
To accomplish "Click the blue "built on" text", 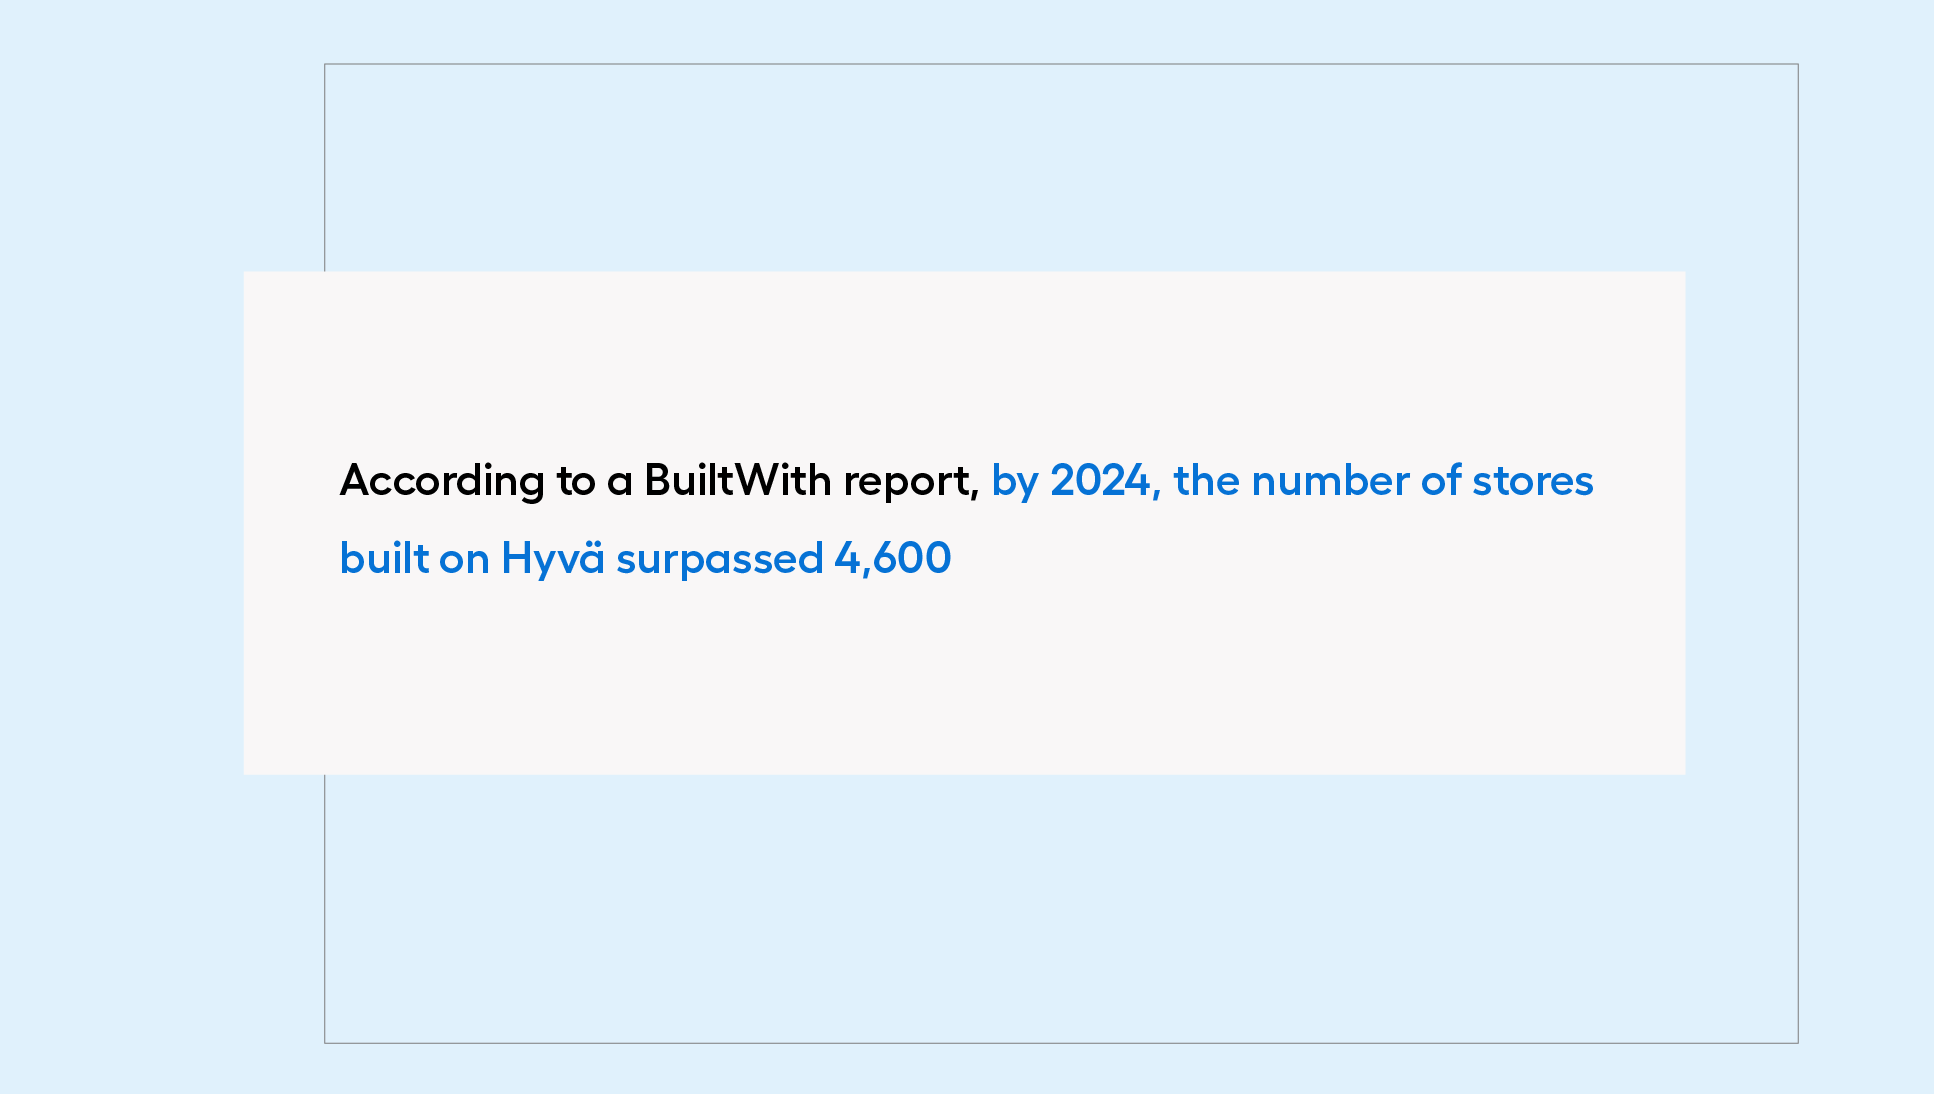I will pos(414,558).
